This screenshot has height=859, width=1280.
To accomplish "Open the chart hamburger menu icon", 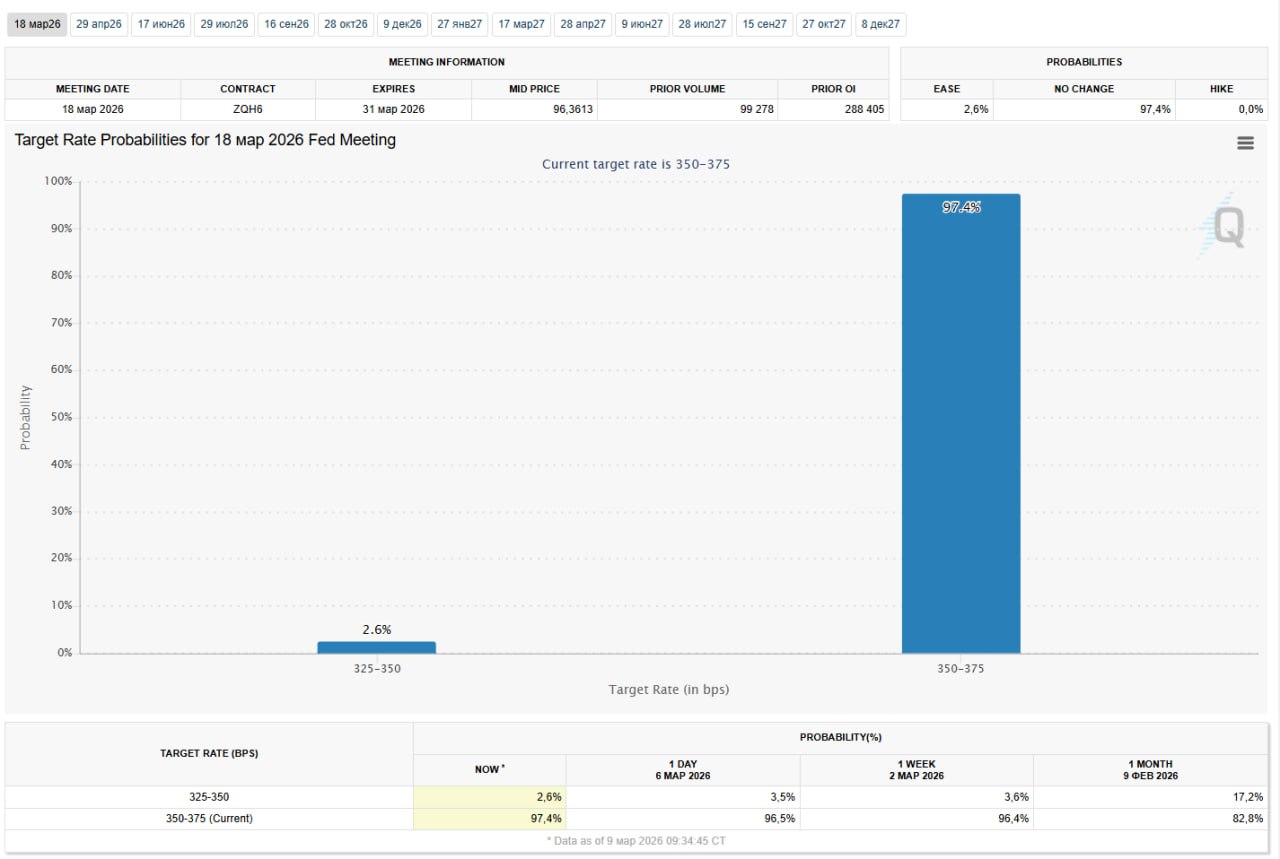I will click(1245, 143).
